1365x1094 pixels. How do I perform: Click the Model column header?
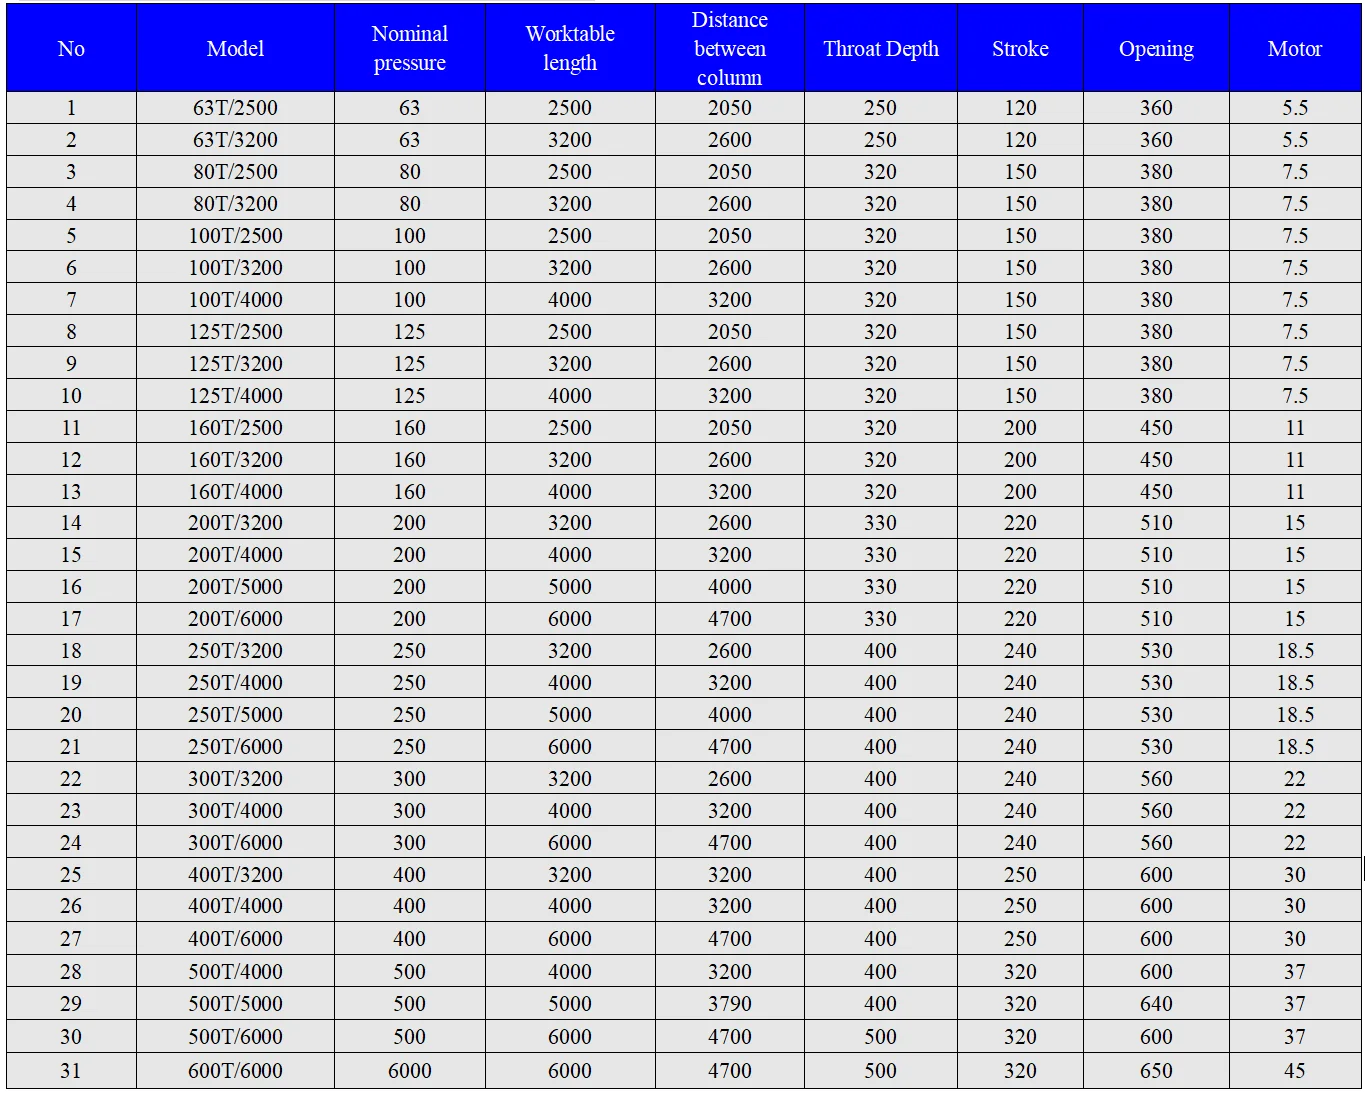click(x=235, y=49)
